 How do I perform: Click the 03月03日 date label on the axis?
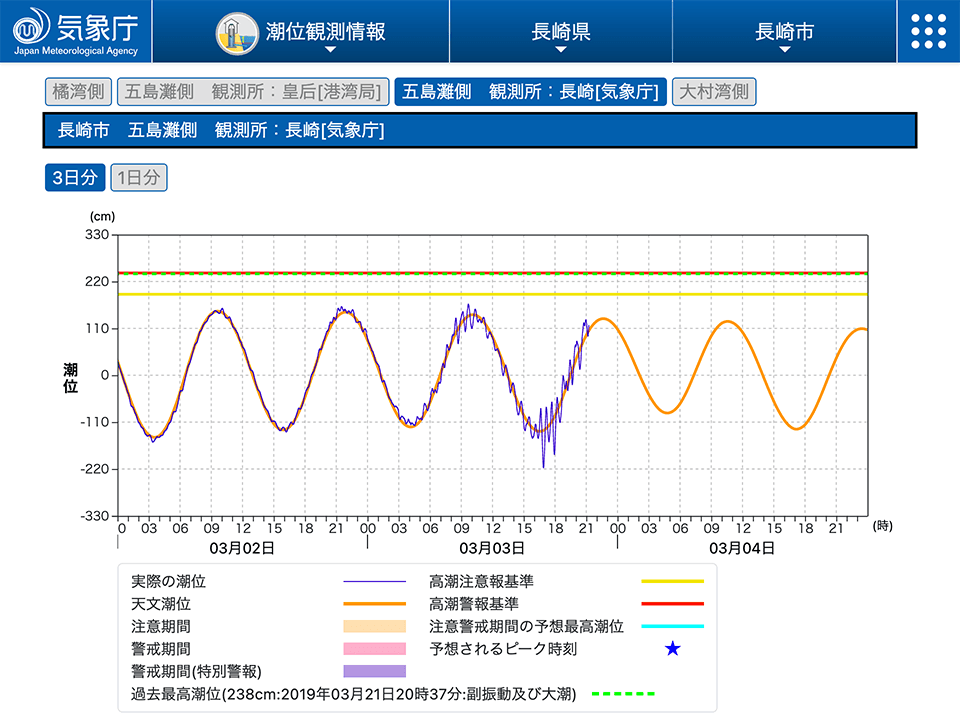pos(492,548)
